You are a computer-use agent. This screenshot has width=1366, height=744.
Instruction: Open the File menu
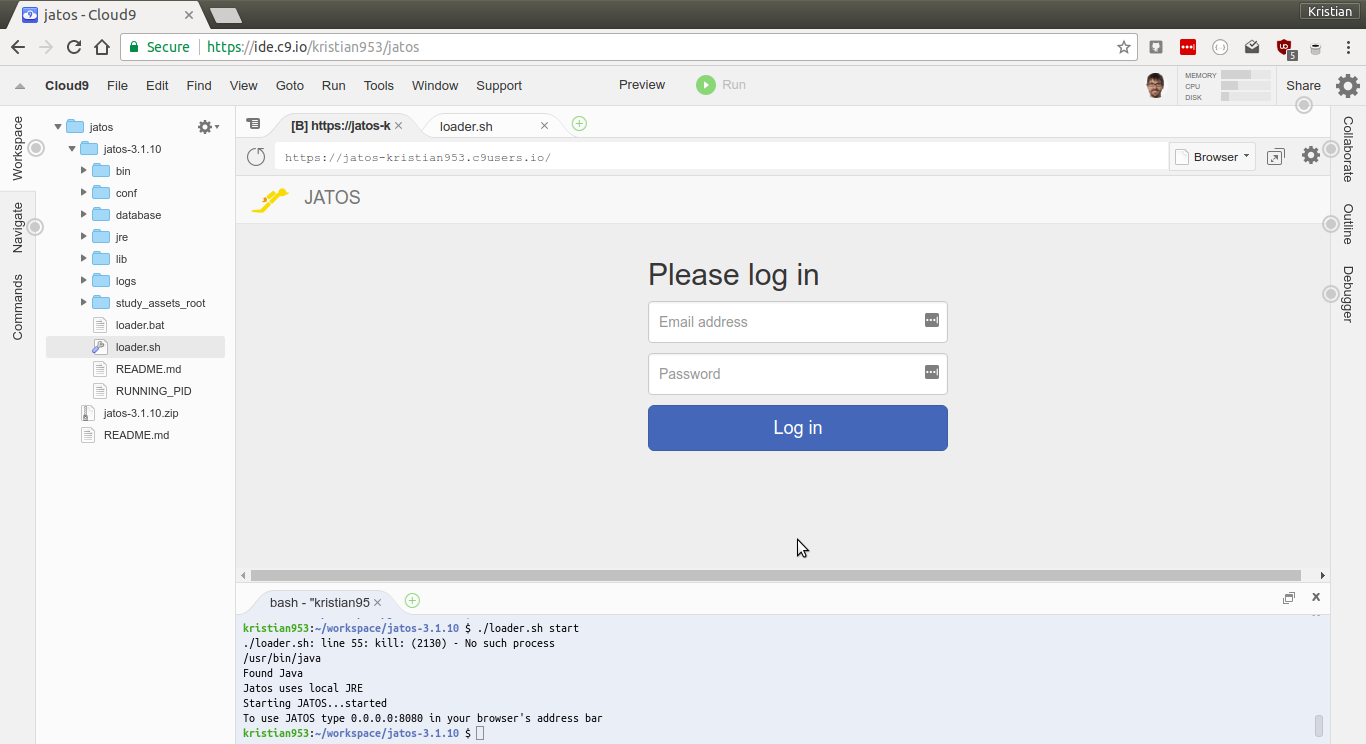pos(117,86)
